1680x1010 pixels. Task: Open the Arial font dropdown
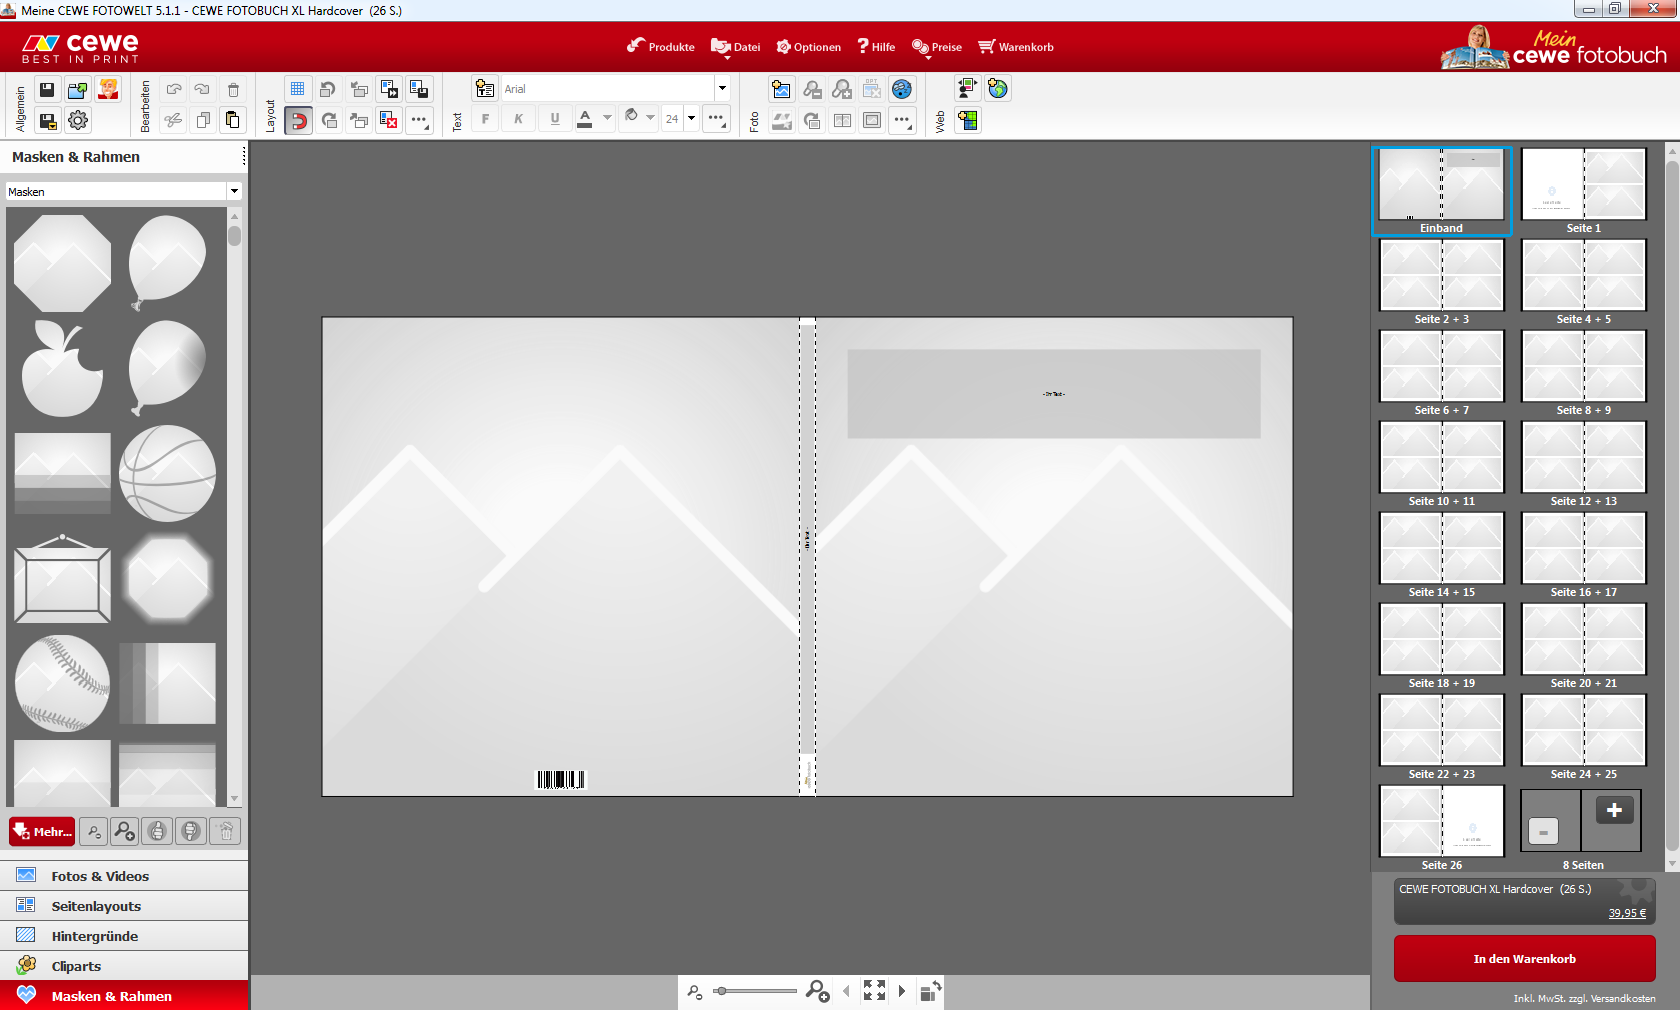point(722,89)
